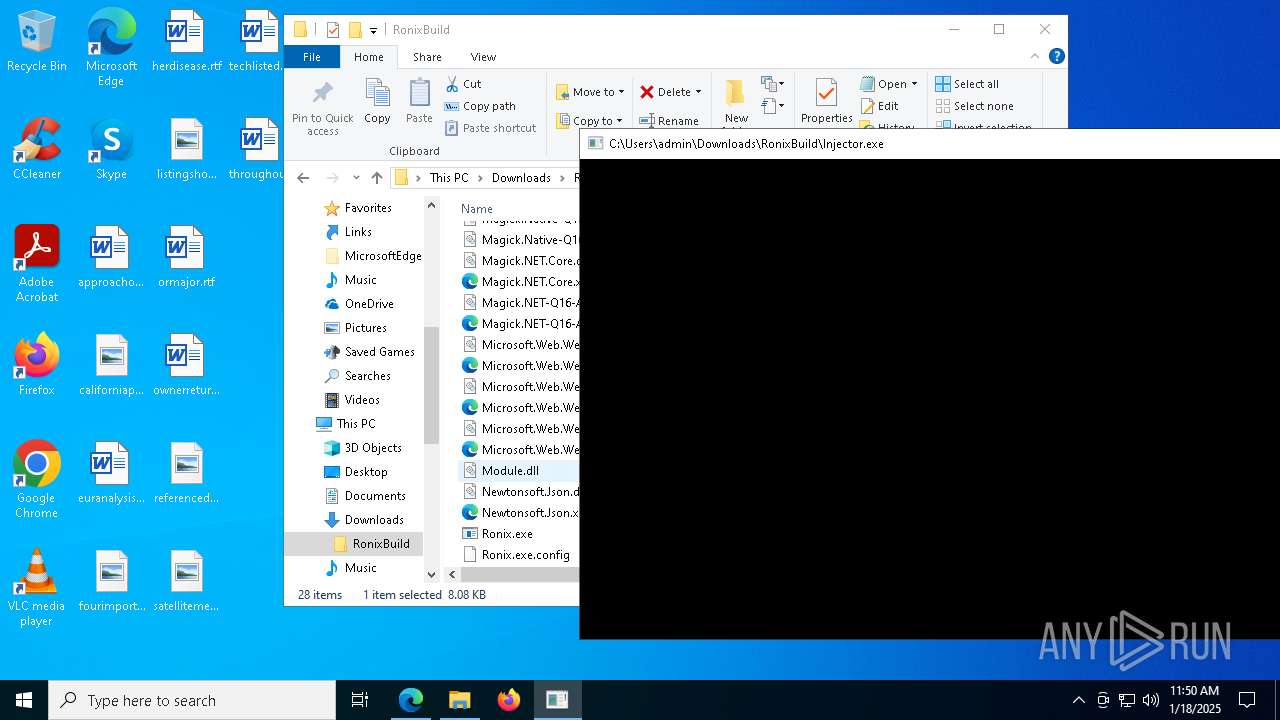This screenshot has width=1280, height=720.
Task: Click Select all in ribbon
Action: [x=967, y=84]
